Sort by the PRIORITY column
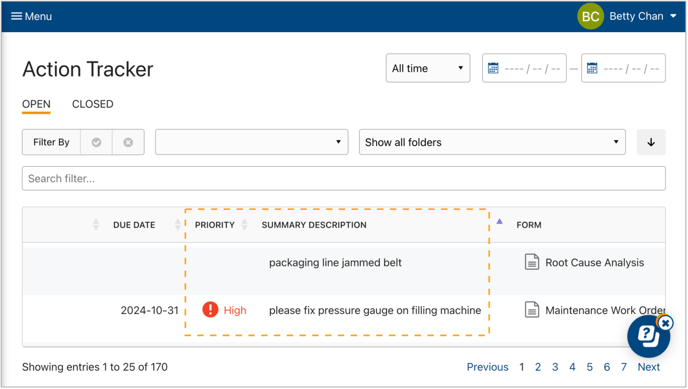Image resolution: width=688 pixels, height=389 pixels. tap(215, 225)
